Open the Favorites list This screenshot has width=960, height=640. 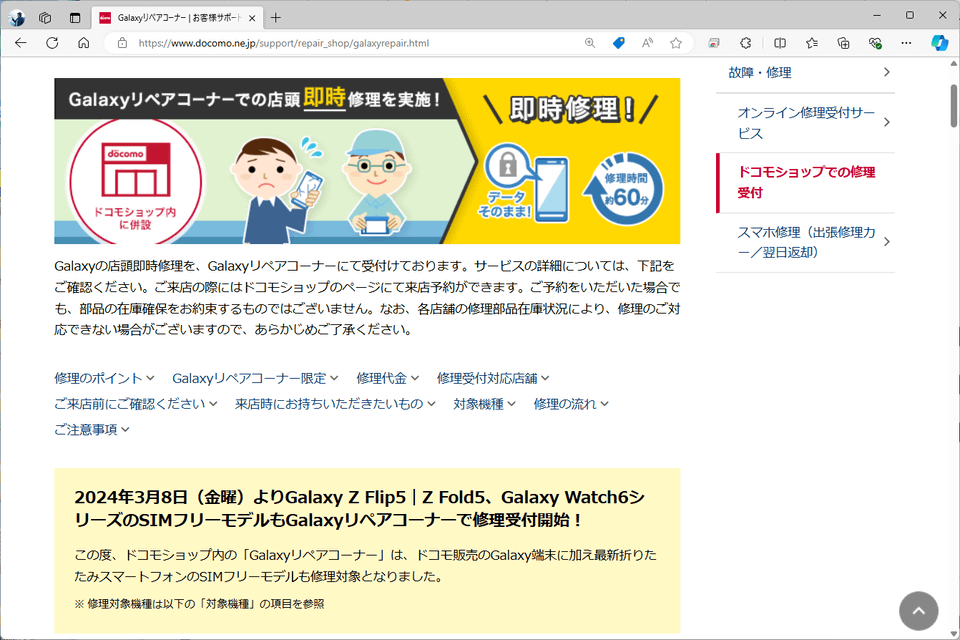pyautogui.click(x=812, y=43)
